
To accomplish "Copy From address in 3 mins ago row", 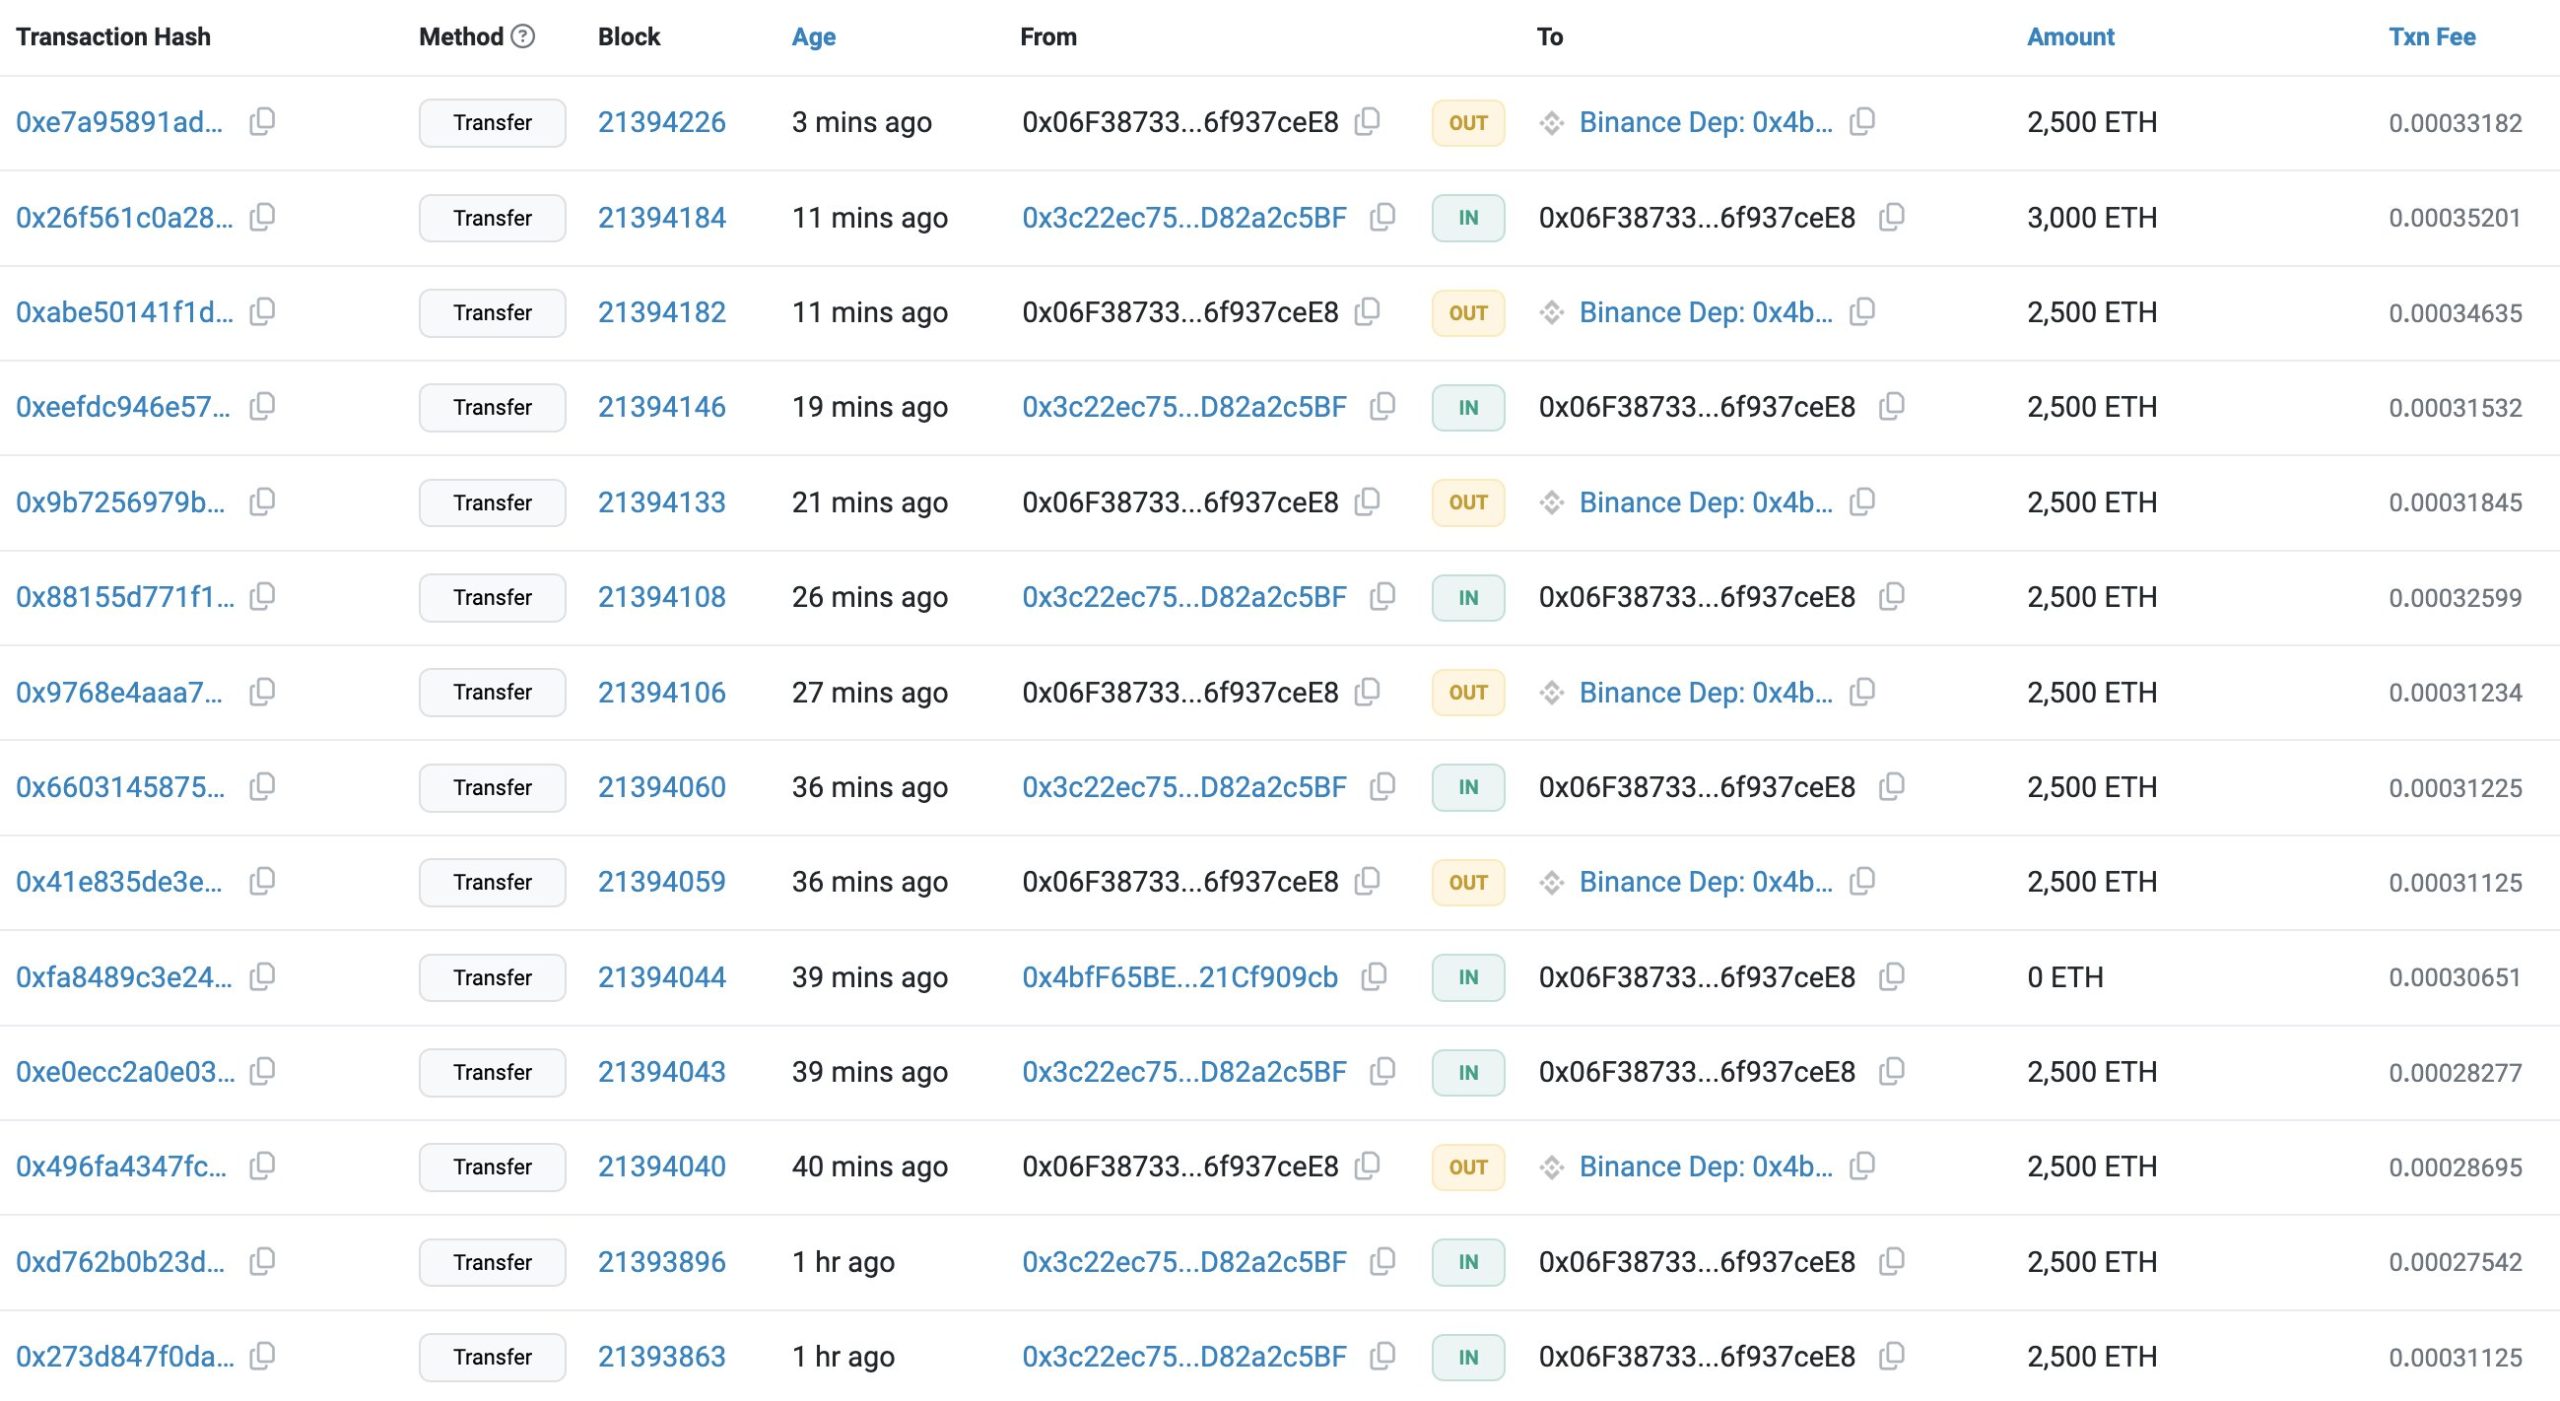I will tap(1367, 122).
